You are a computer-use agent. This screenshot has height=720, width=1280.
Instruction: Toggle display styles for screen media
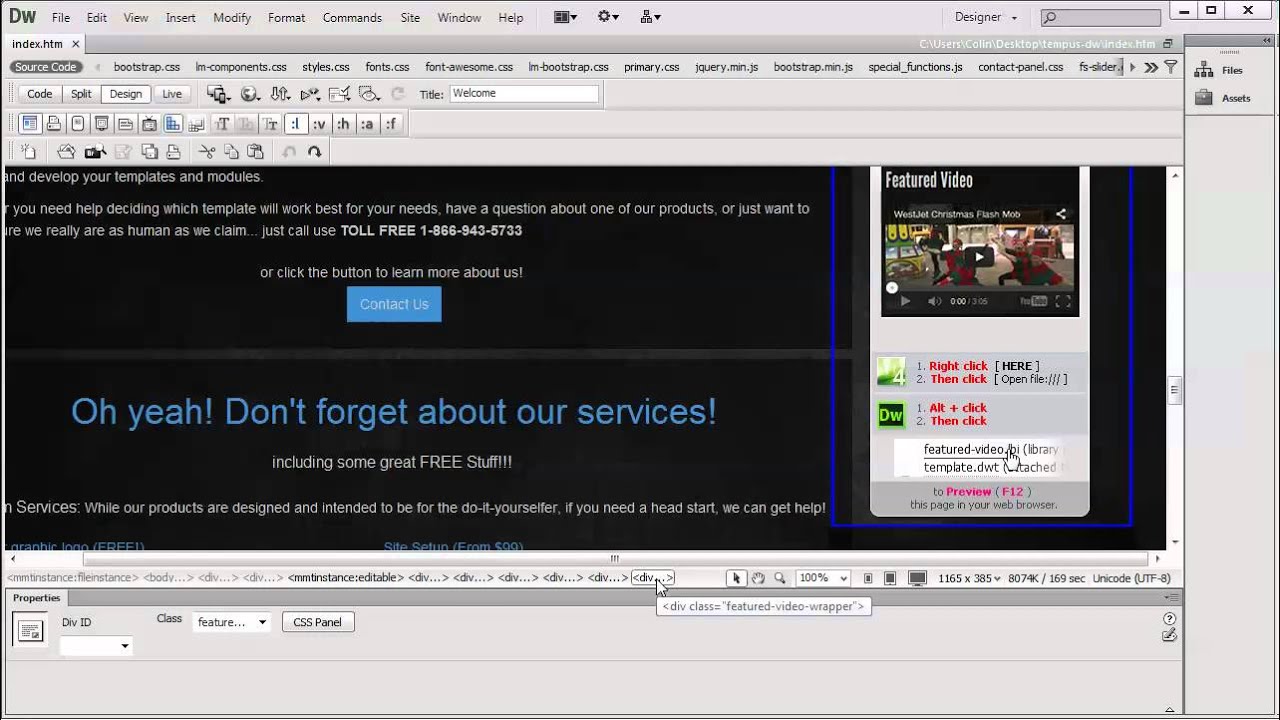(x=30, y=124)
